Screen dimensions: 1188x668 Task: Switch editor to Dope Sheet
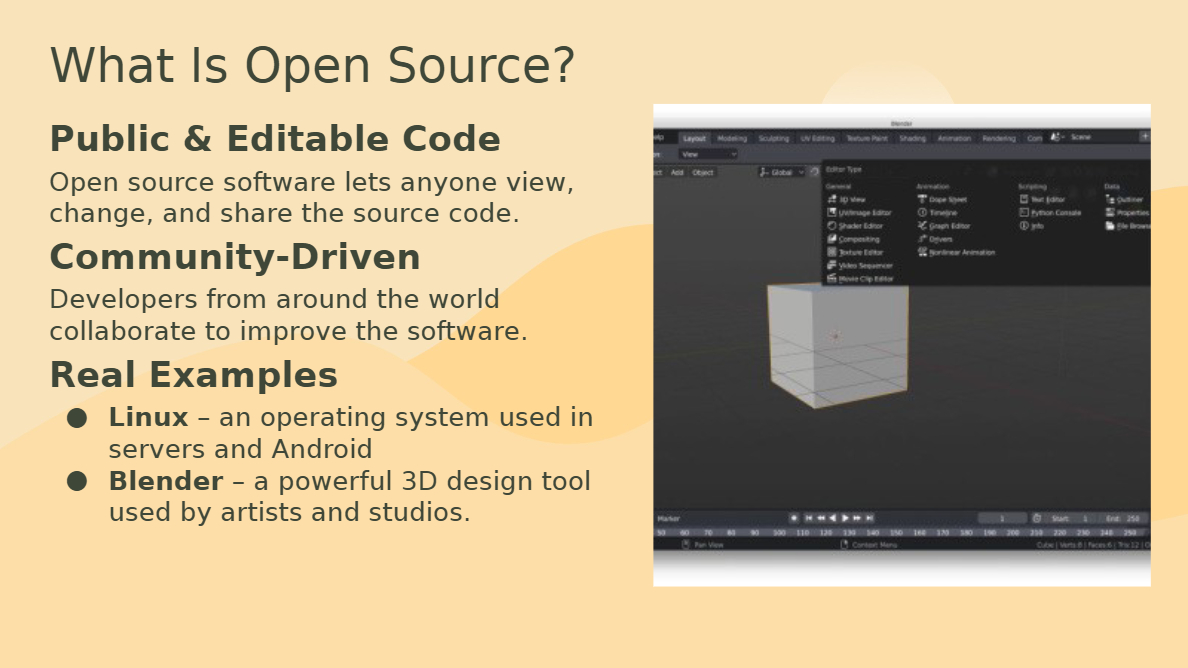click(946, 200)
